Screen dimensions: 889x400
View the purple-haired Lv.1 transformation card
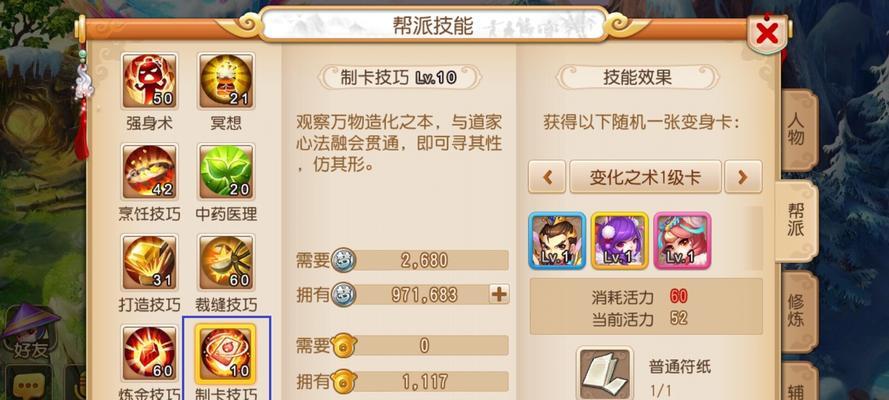[x=620, y=241]
